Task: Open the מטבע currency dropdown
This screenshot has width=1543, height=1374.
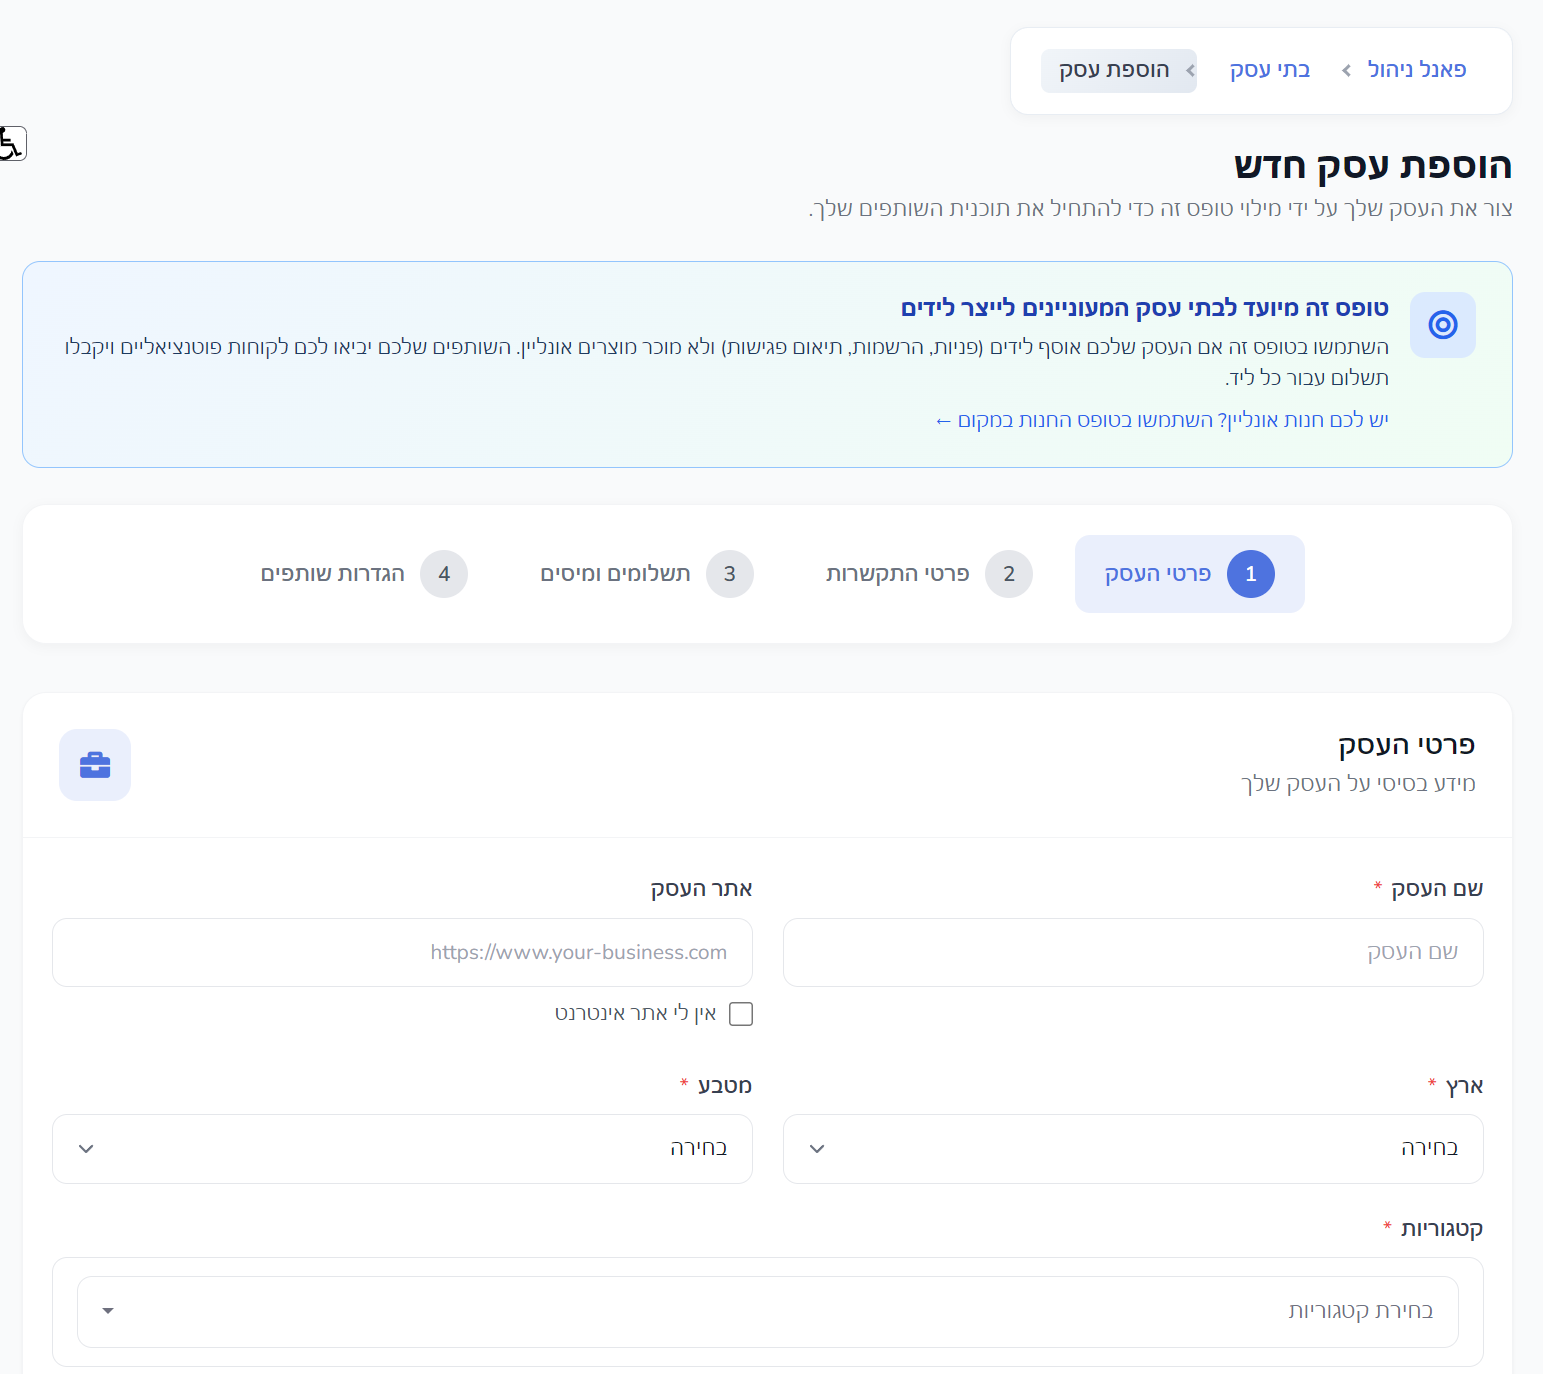Action: point(402,1149)
